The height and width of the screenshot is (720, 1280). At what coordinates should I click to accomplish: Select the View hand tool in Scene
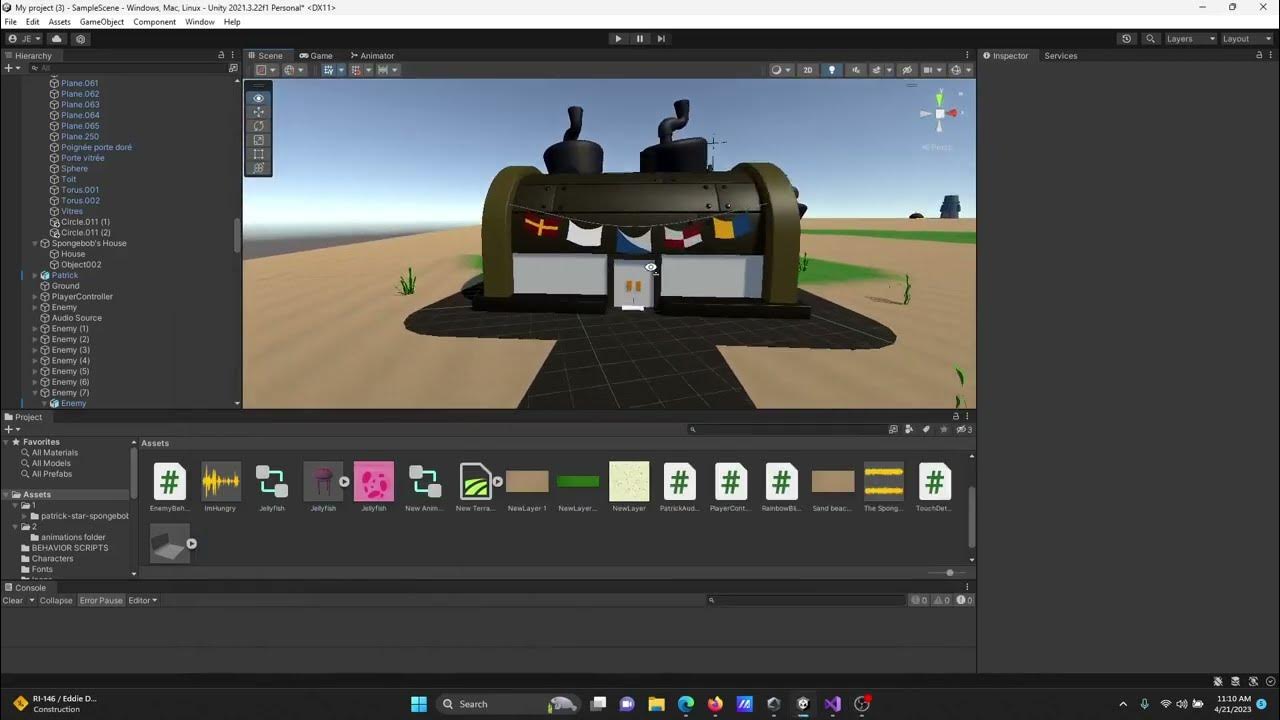pos(258,98)
